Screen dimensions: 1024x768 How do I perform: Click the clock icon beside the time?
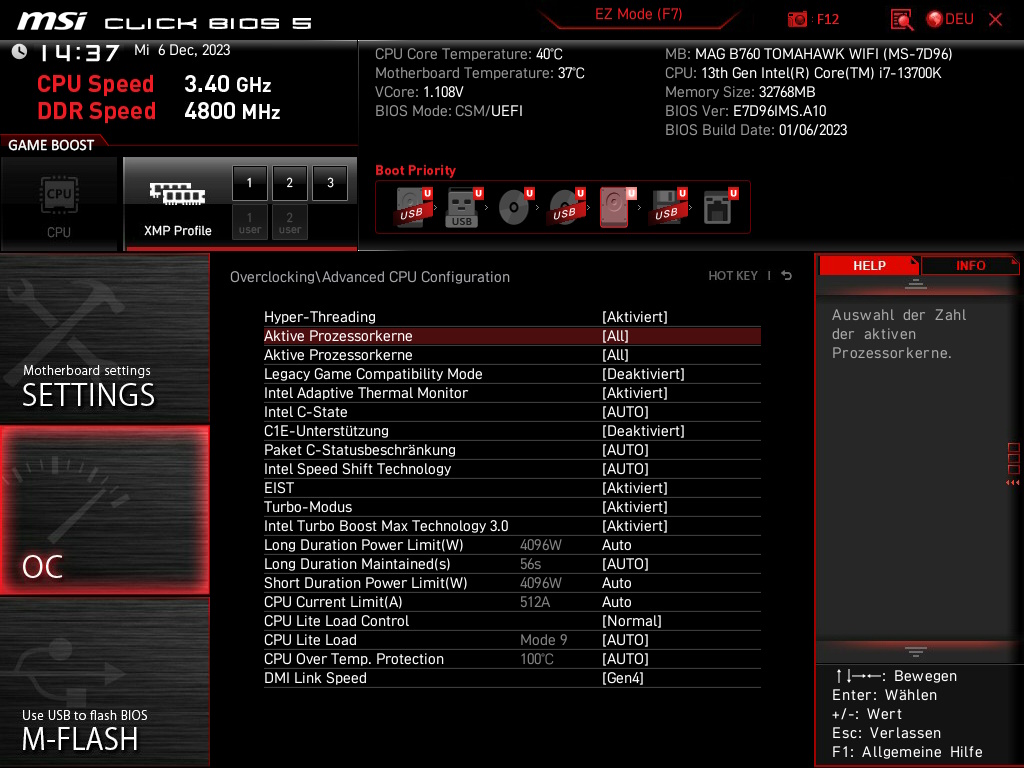(20, 52)
